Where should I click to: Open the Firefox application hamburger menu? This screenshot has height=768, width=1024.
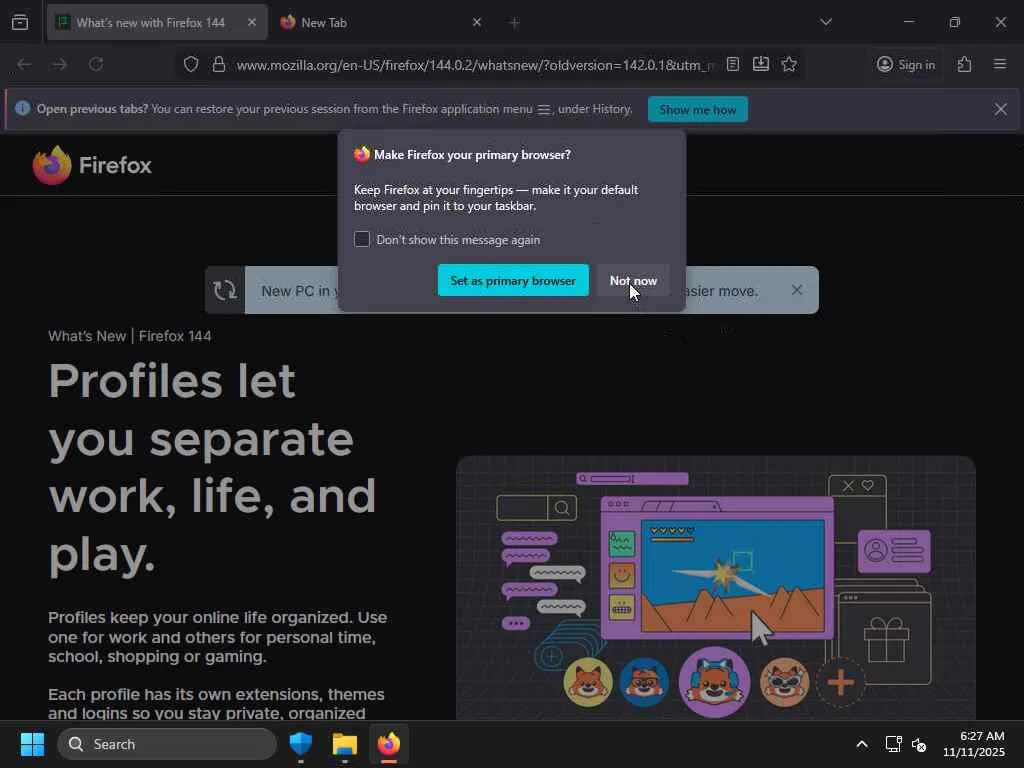tap(1000, 64)
